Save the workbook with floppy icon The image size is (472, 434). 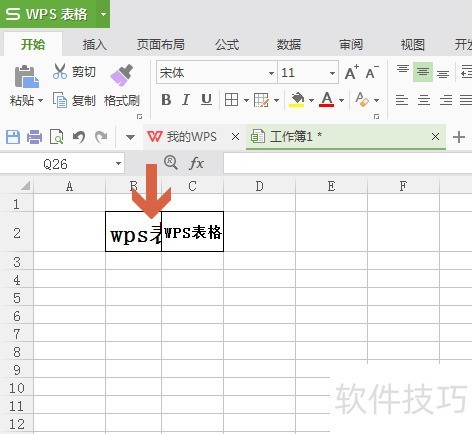tap(13, 137)
